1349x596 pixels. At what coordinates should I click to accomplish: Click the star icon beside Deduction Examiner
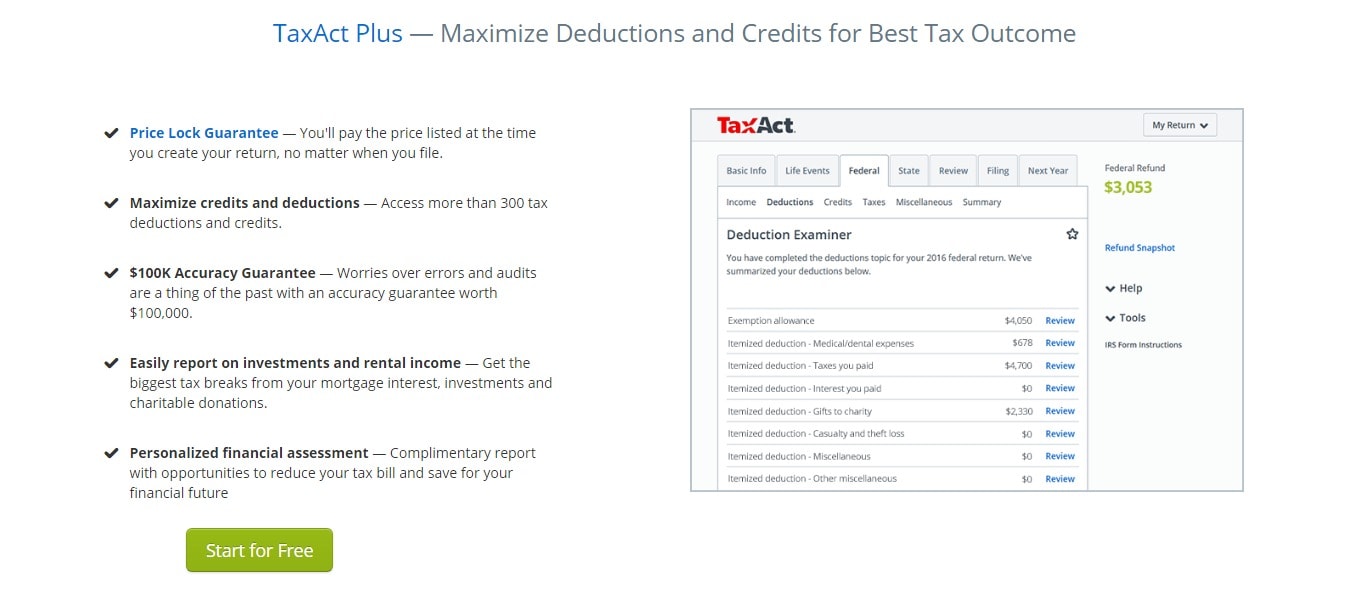[x=1072, y=234]
